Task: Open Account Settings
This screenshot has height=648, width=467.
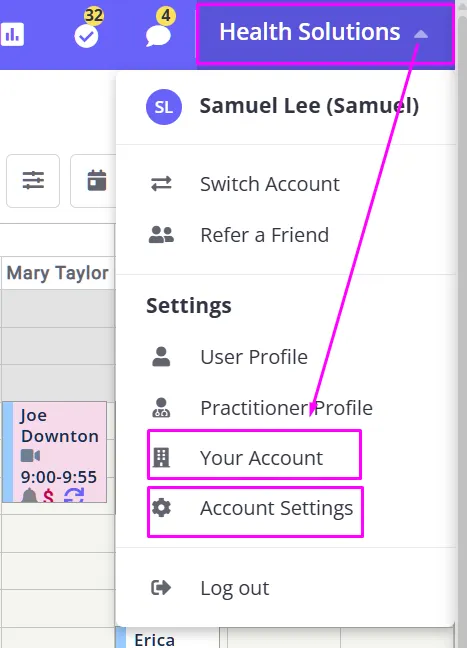Action: pyautogui.click(x=255, y=512)
